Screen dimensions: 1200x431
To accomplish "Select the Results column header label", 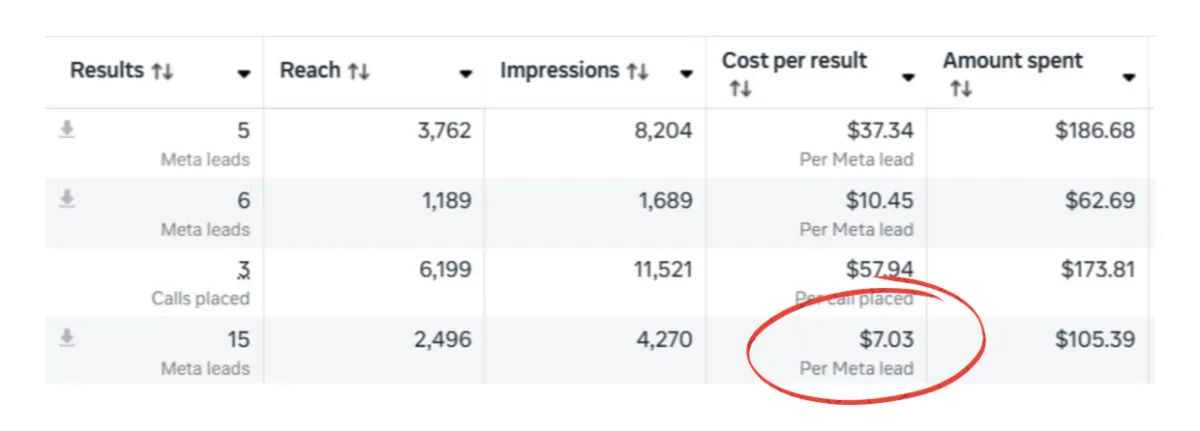I will pos(107,71).
